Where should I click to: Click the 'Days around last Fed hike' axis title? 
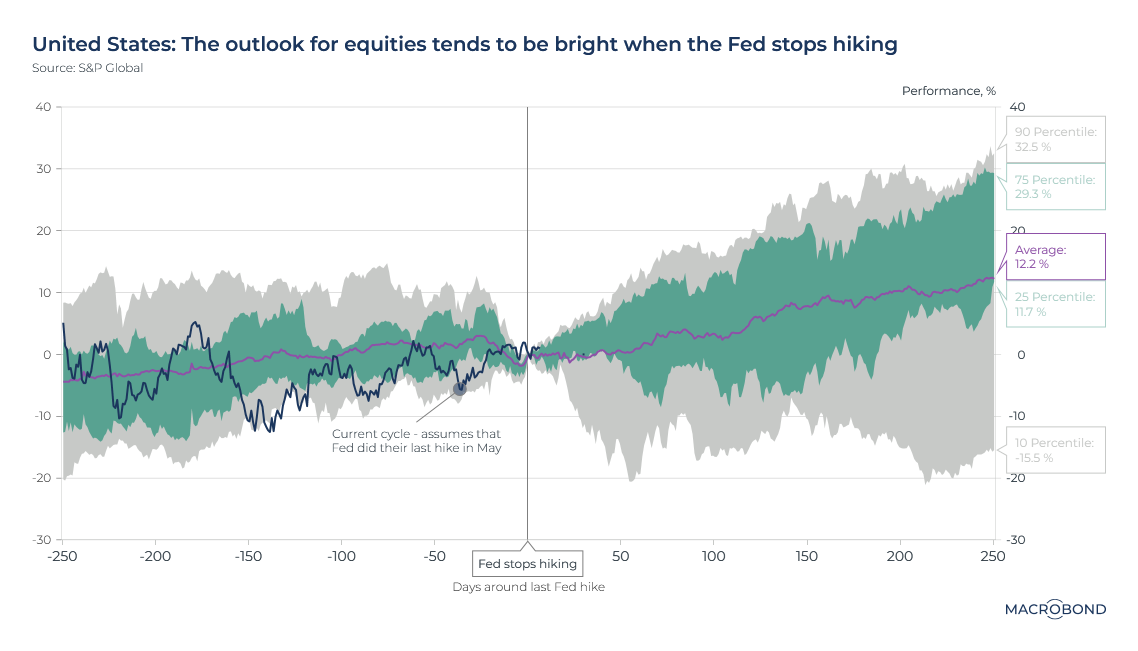pos(528,588)
